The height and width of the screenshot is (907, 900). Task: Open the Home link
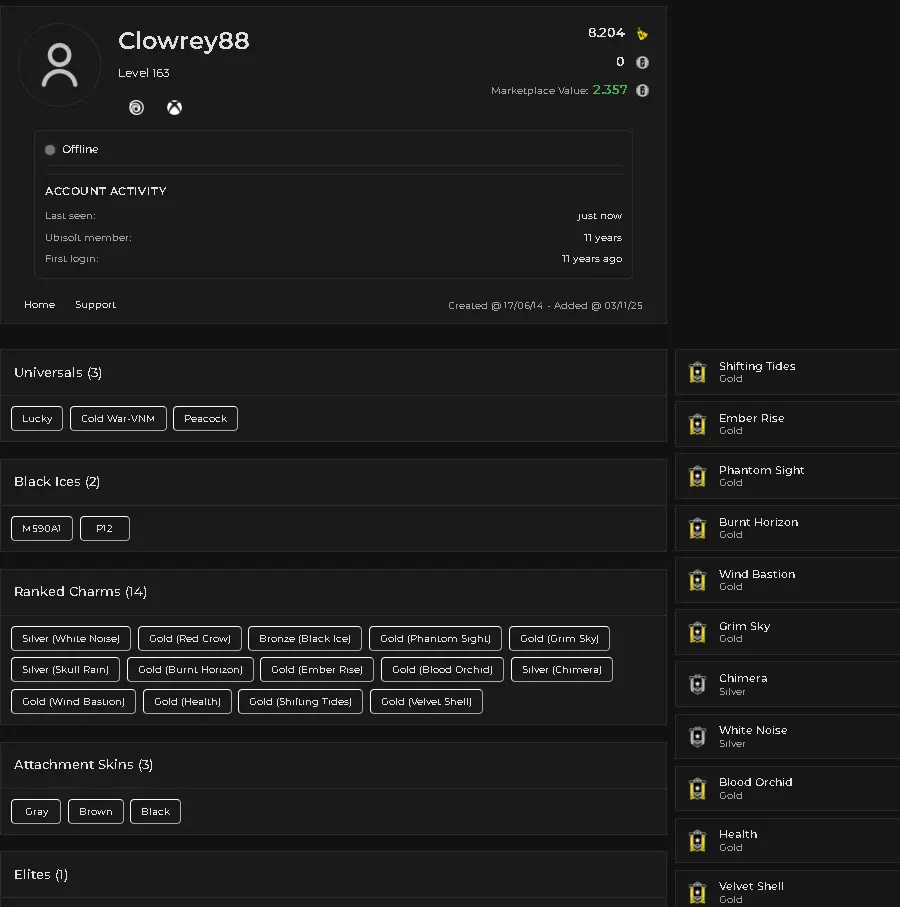(40, 305)
